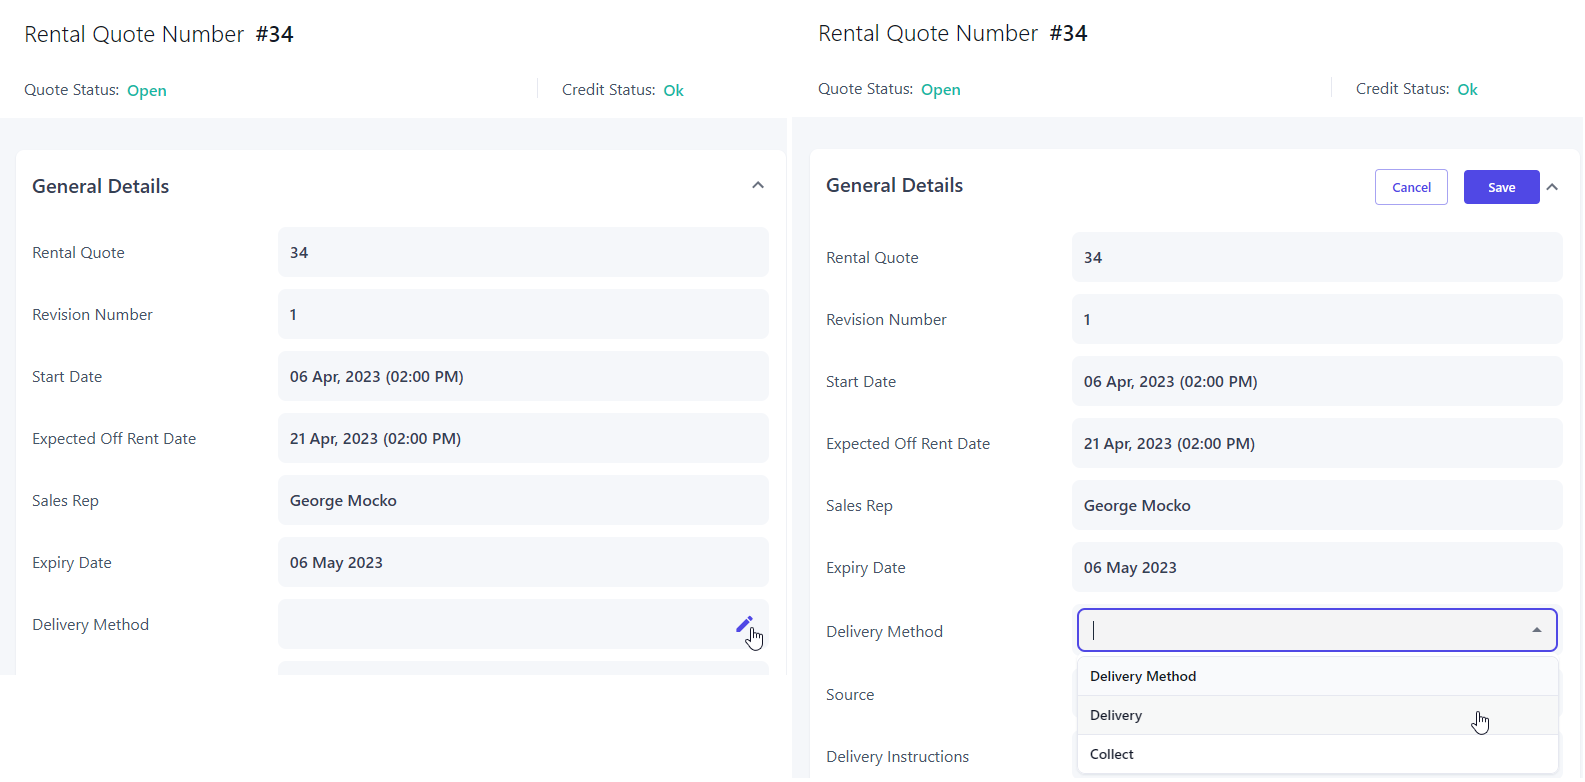Click Rental Quote field showing 34 in the edit panel
1585x782 pixels.
click(1316, 258)
